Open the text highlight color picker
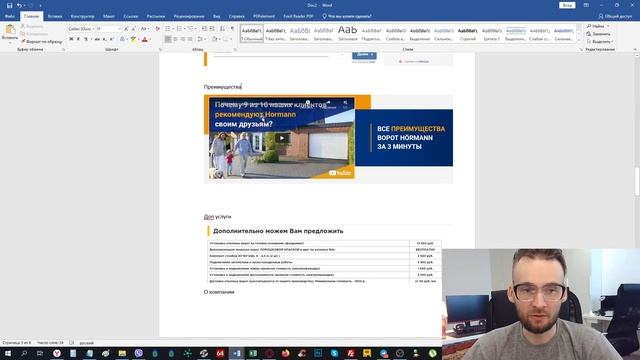 pyautogui.click(x=138, y=39)
